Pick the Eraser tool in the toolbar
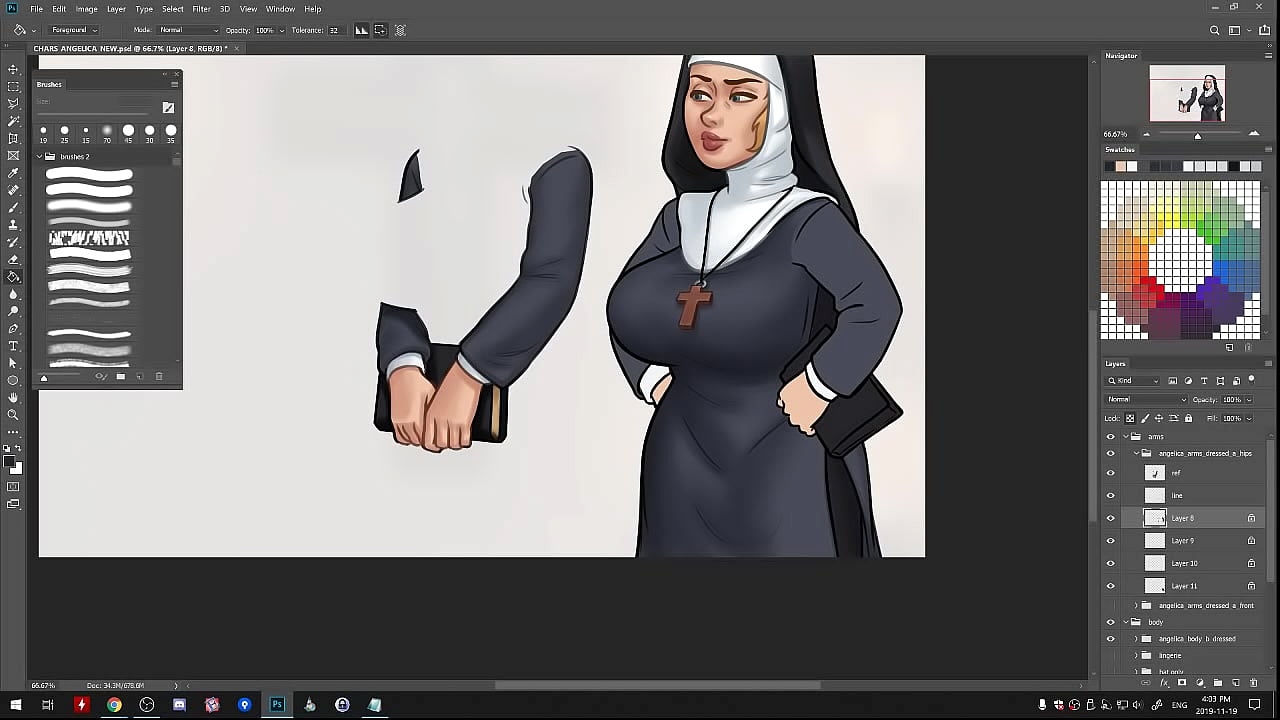 click(13, 259)
